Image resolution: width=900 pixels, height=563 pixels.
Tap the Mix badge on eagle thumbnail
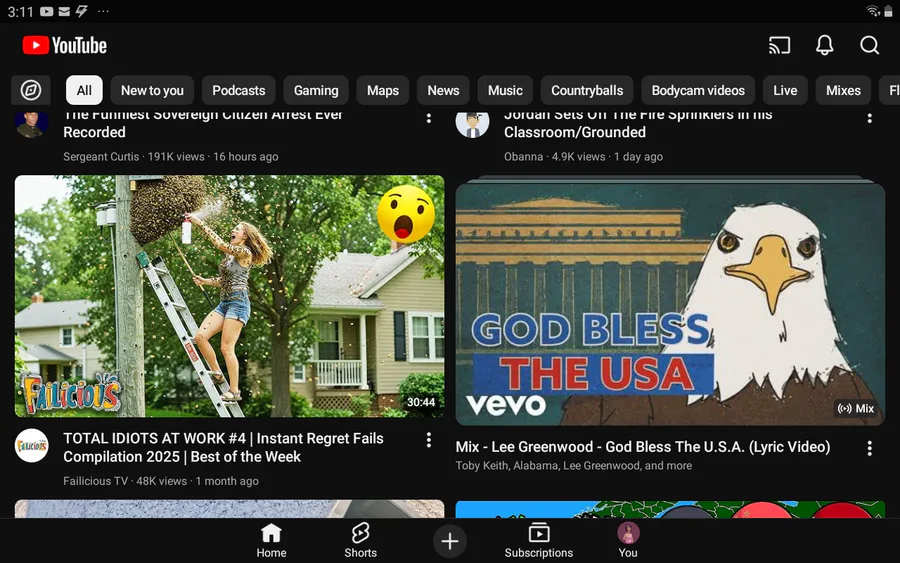856,409
